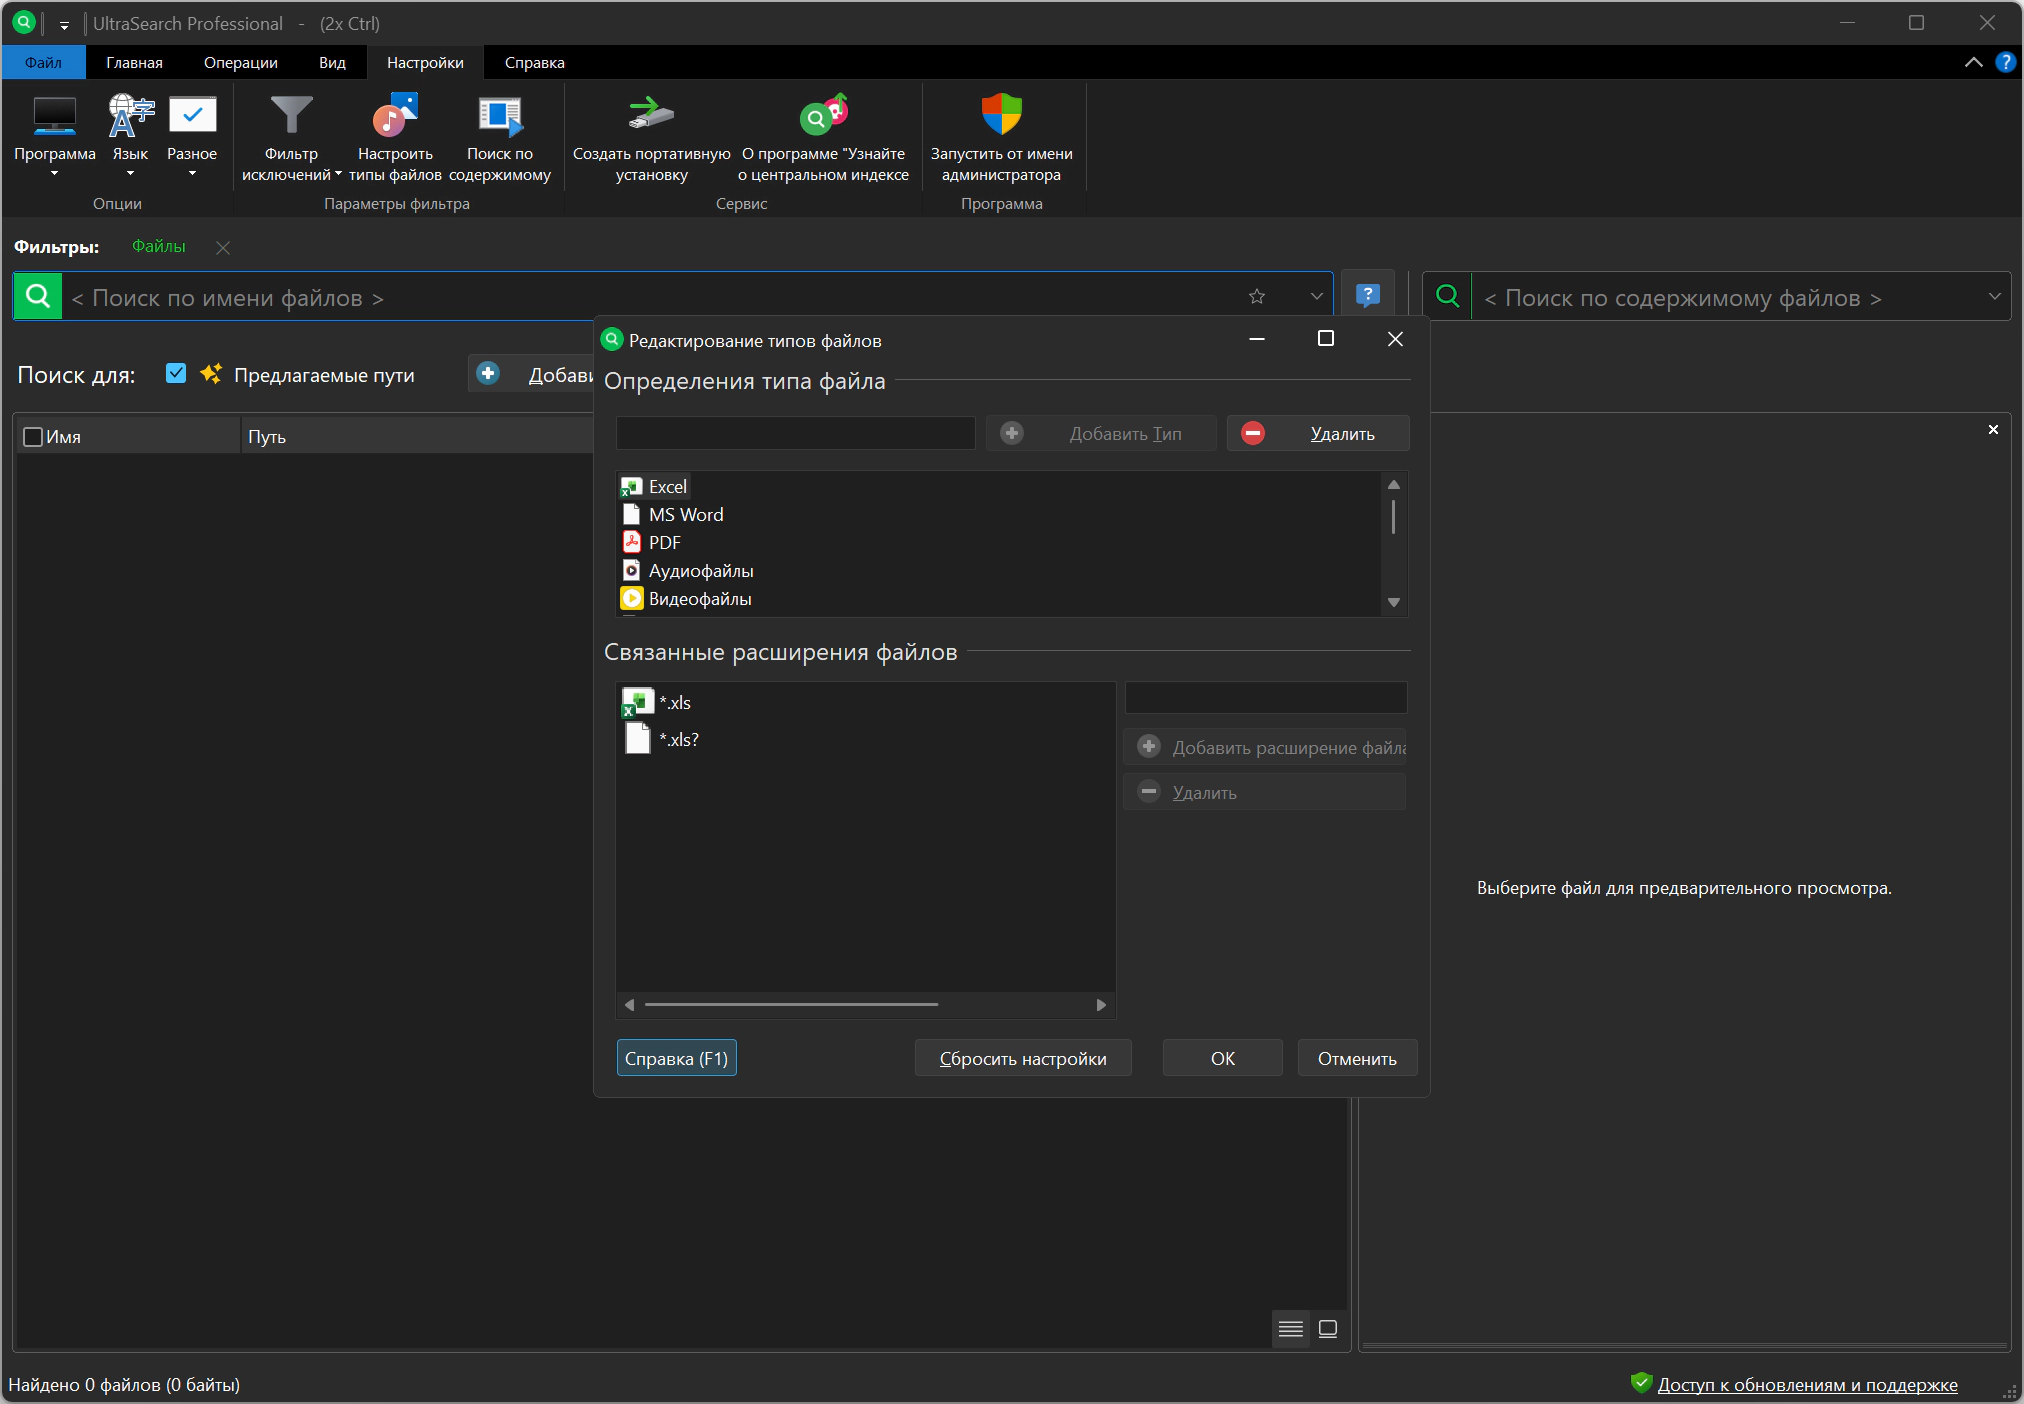Screen dimensions: 2024x1404
Task: Open the Главная ribbon tab
Action: pos(134,62)
